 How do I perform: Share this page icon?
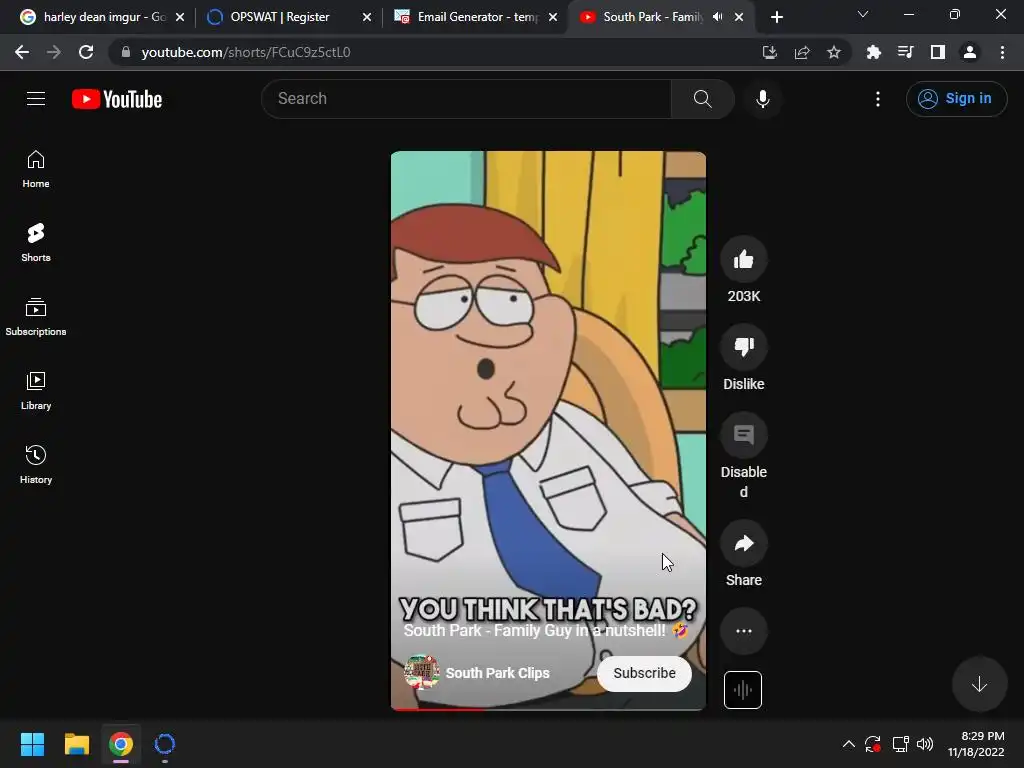tap(802, 52)
